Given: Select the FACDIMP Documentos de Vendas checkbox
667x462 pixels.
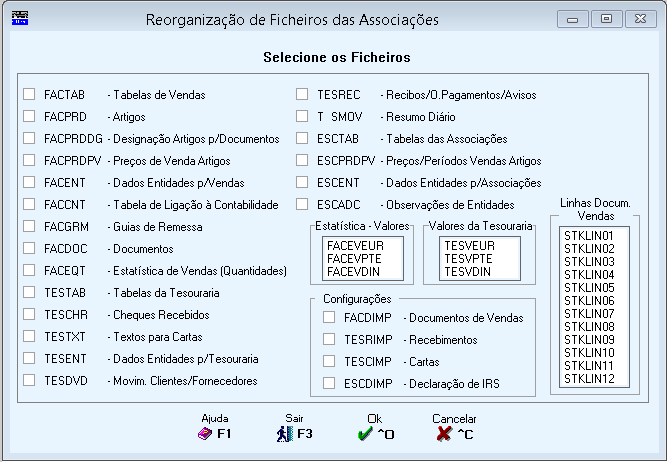Looking at the screenshot, I should [329, 317].
